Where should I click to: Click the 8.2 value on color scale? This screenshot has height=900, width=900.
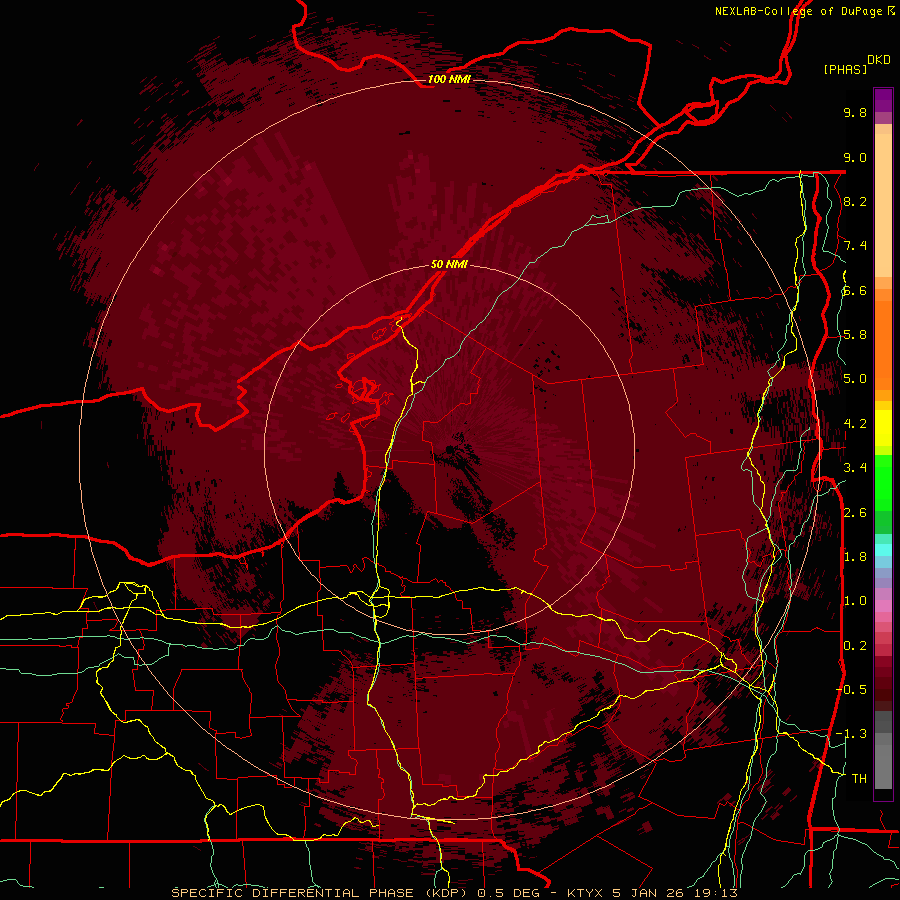[x=855, y=201]
